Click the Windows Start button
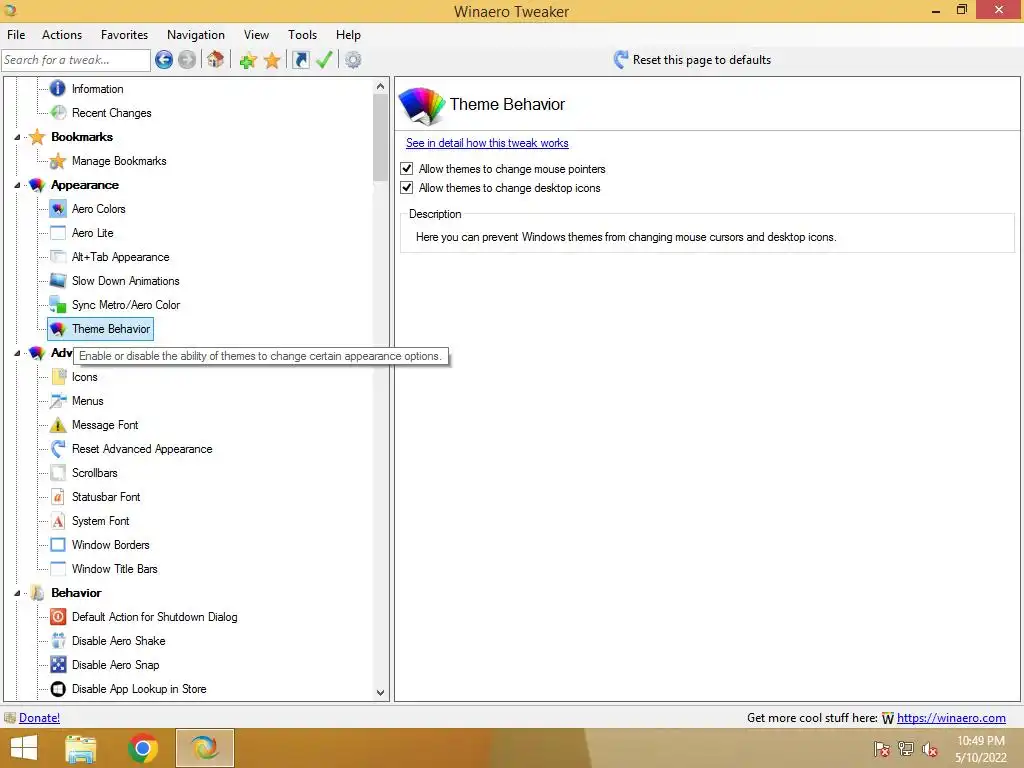The image size is (1024, 768). [x=24, y=748]
